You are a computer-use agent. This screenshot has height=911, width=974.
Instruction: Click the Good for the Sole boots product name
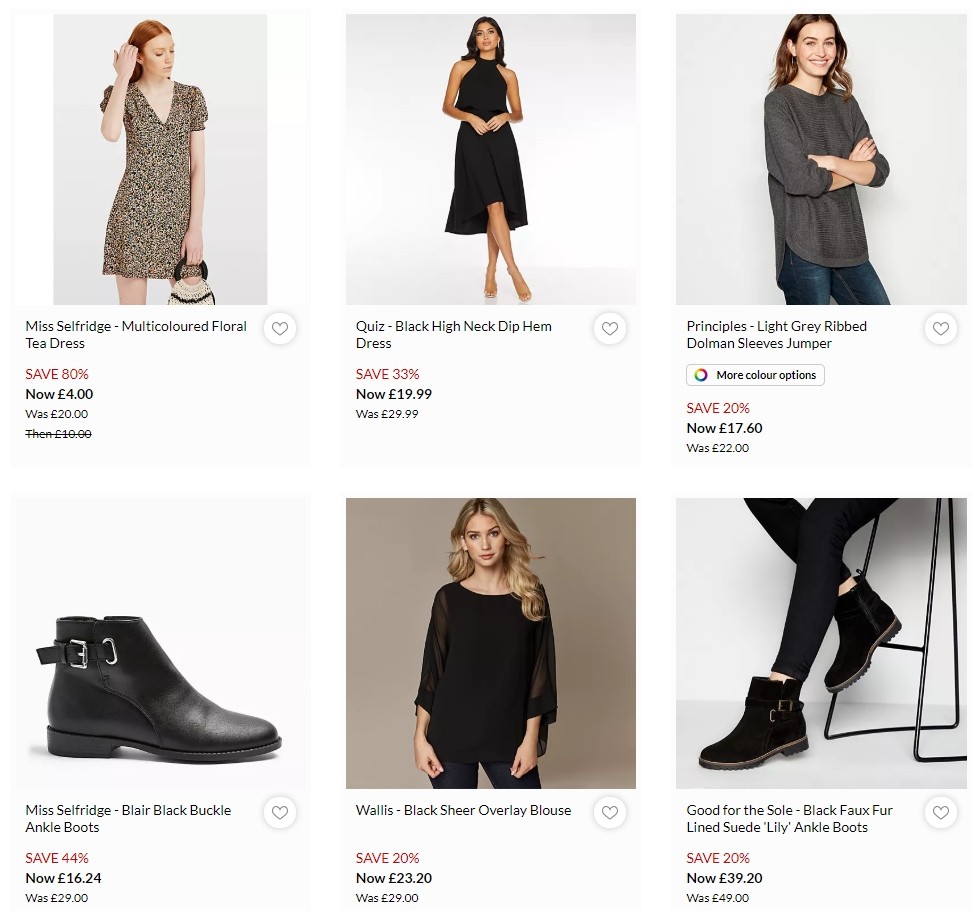coord(790,818)
